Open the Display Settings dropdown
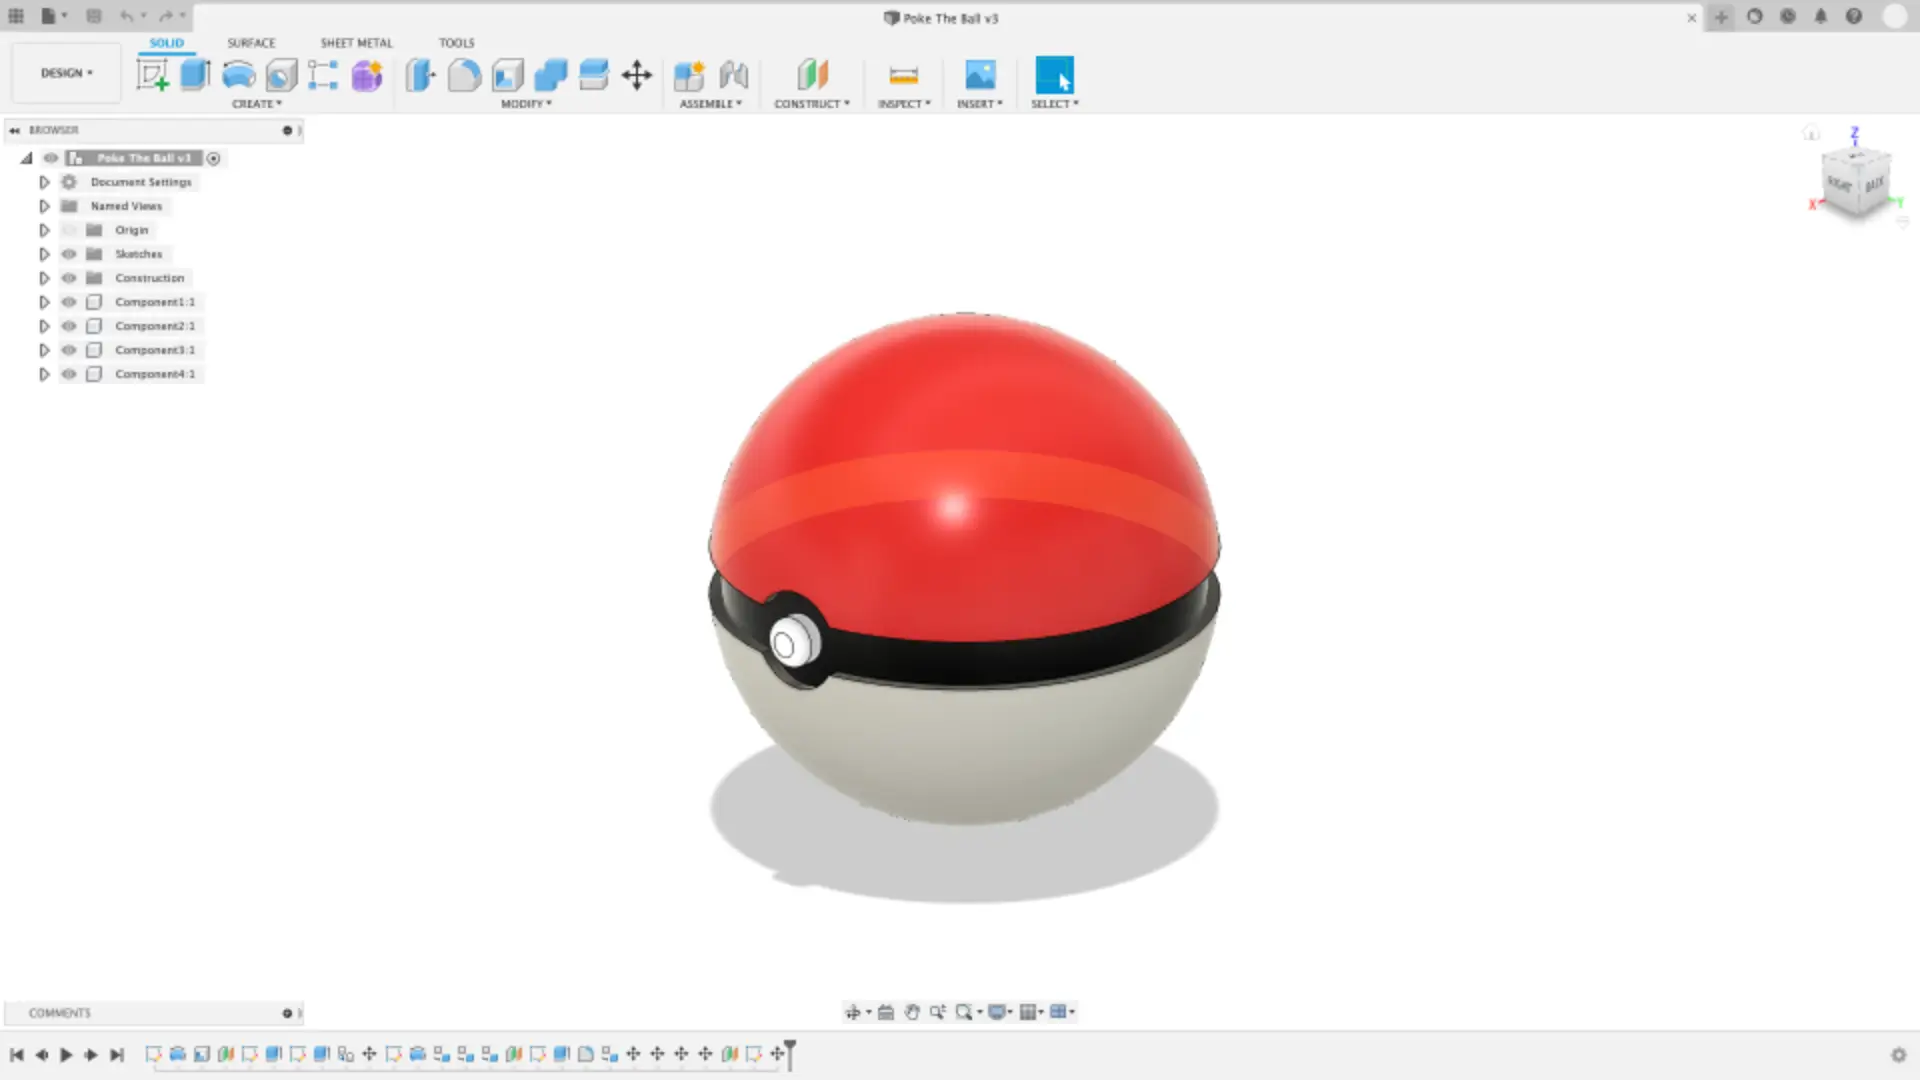1920x1080 pixels. pos(999,1012)
